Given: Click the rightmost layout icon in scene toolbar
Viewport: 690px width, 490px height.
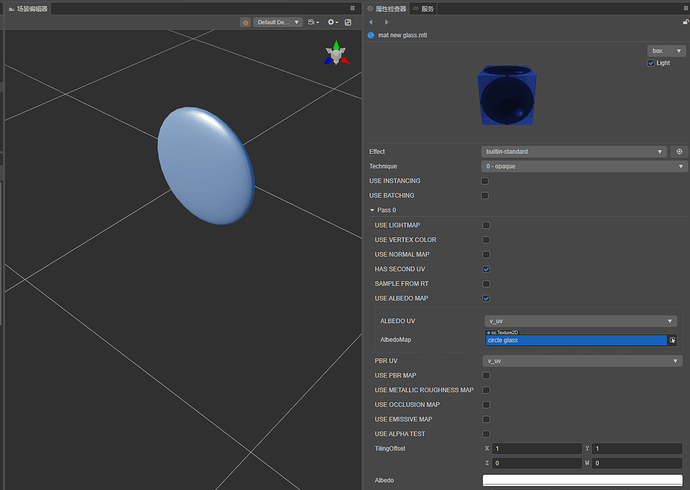Looking at the screenshot, I should [348, 22].
